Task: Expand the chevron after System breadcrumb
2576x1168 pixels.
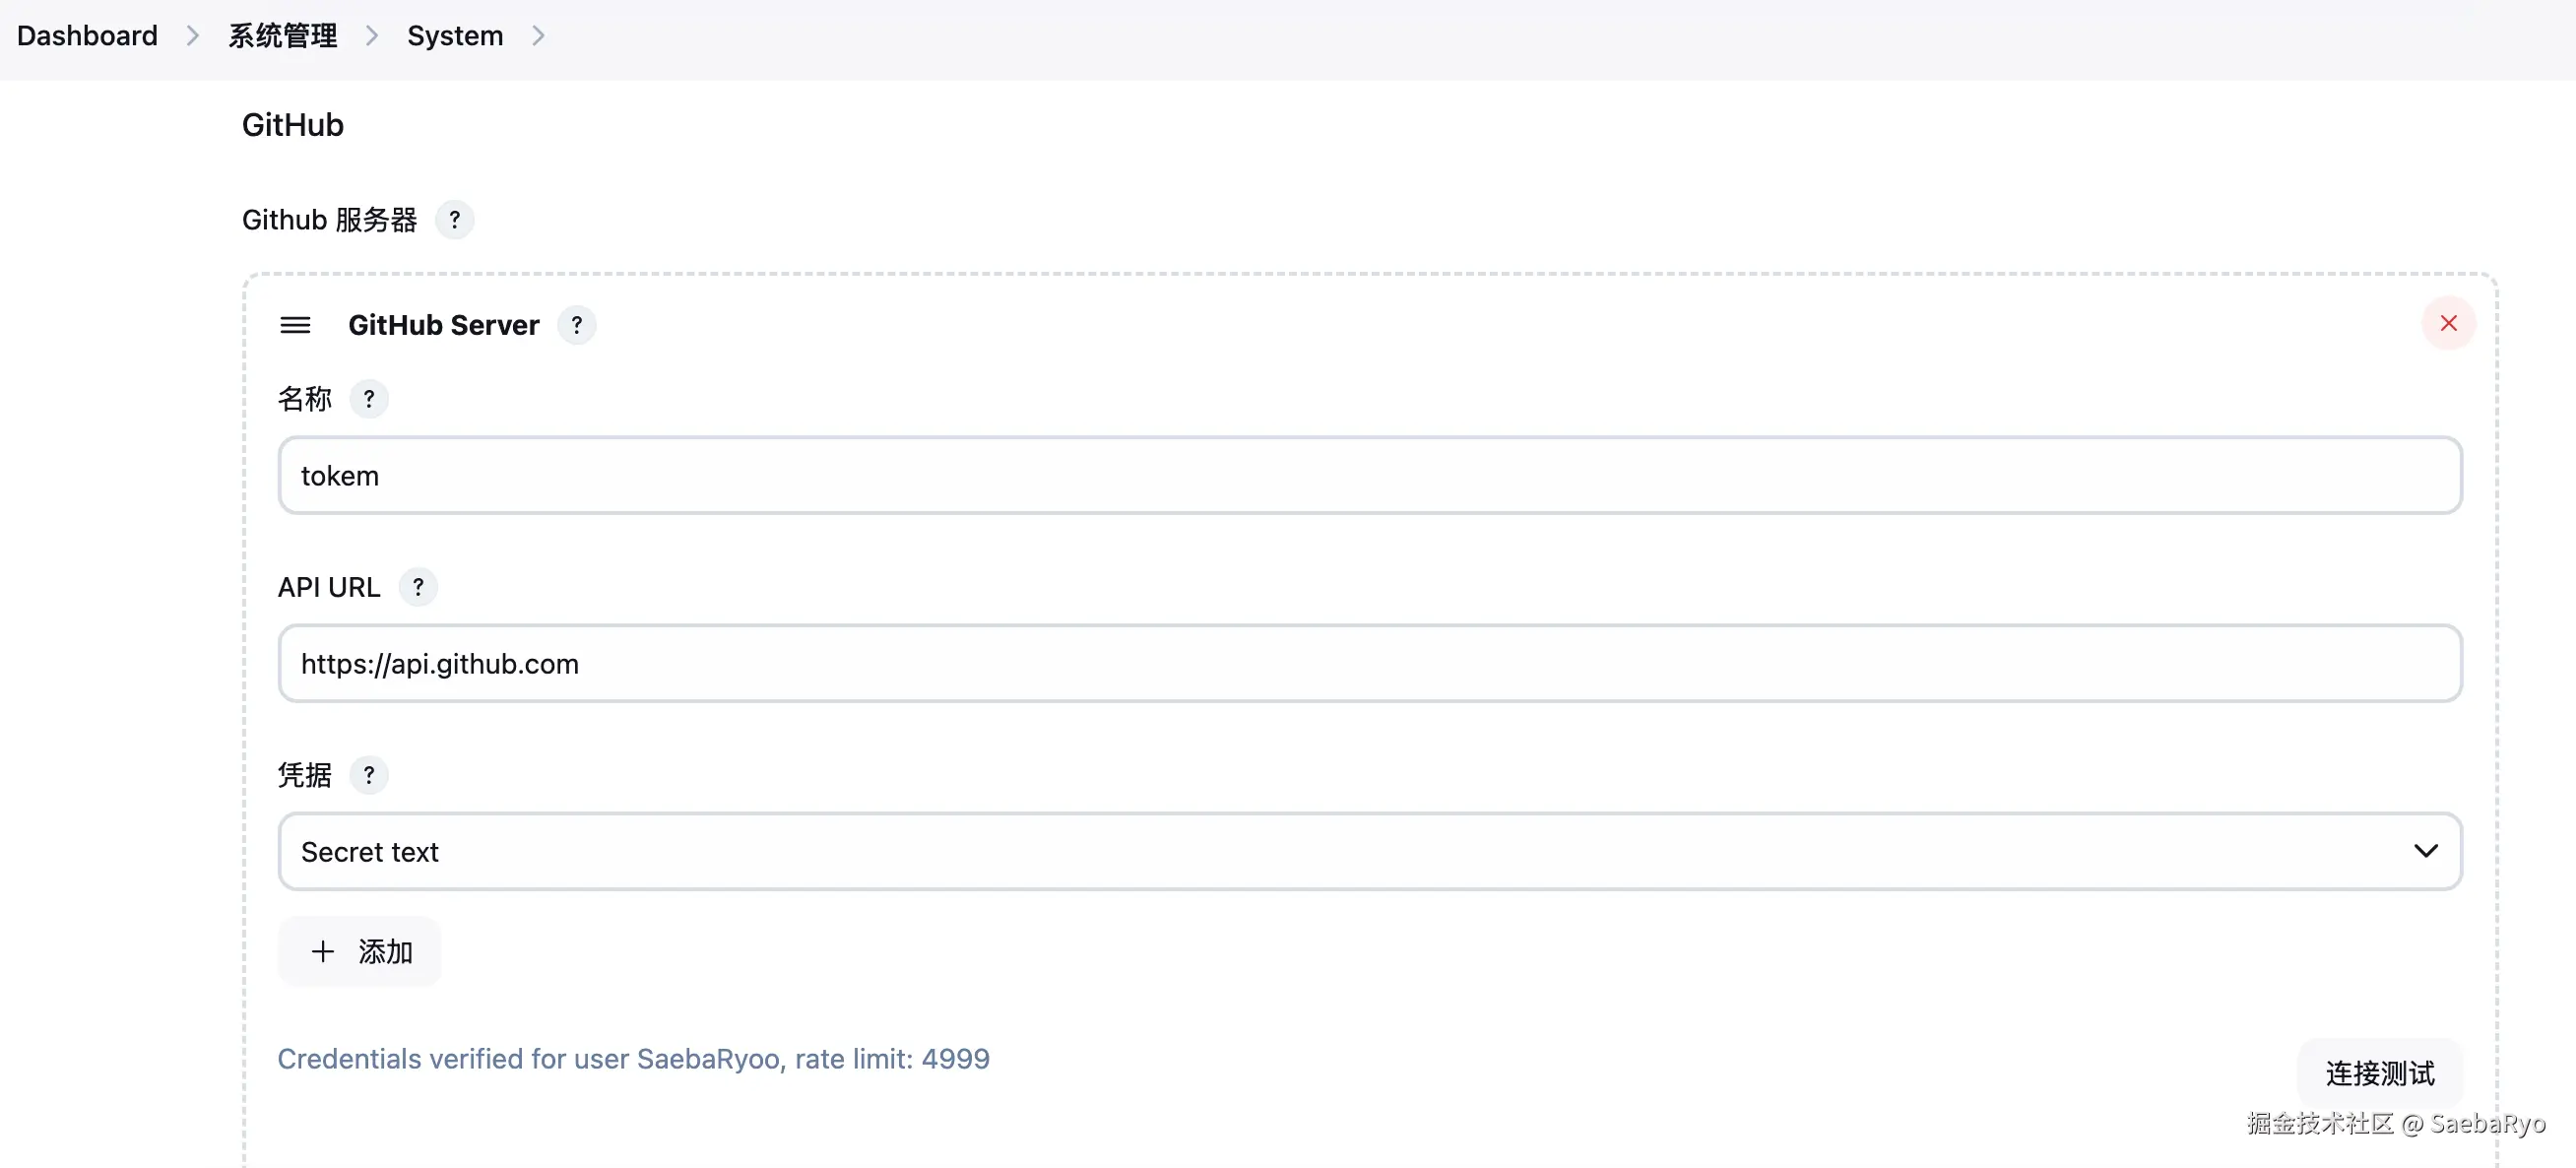Action: point(538,36)
